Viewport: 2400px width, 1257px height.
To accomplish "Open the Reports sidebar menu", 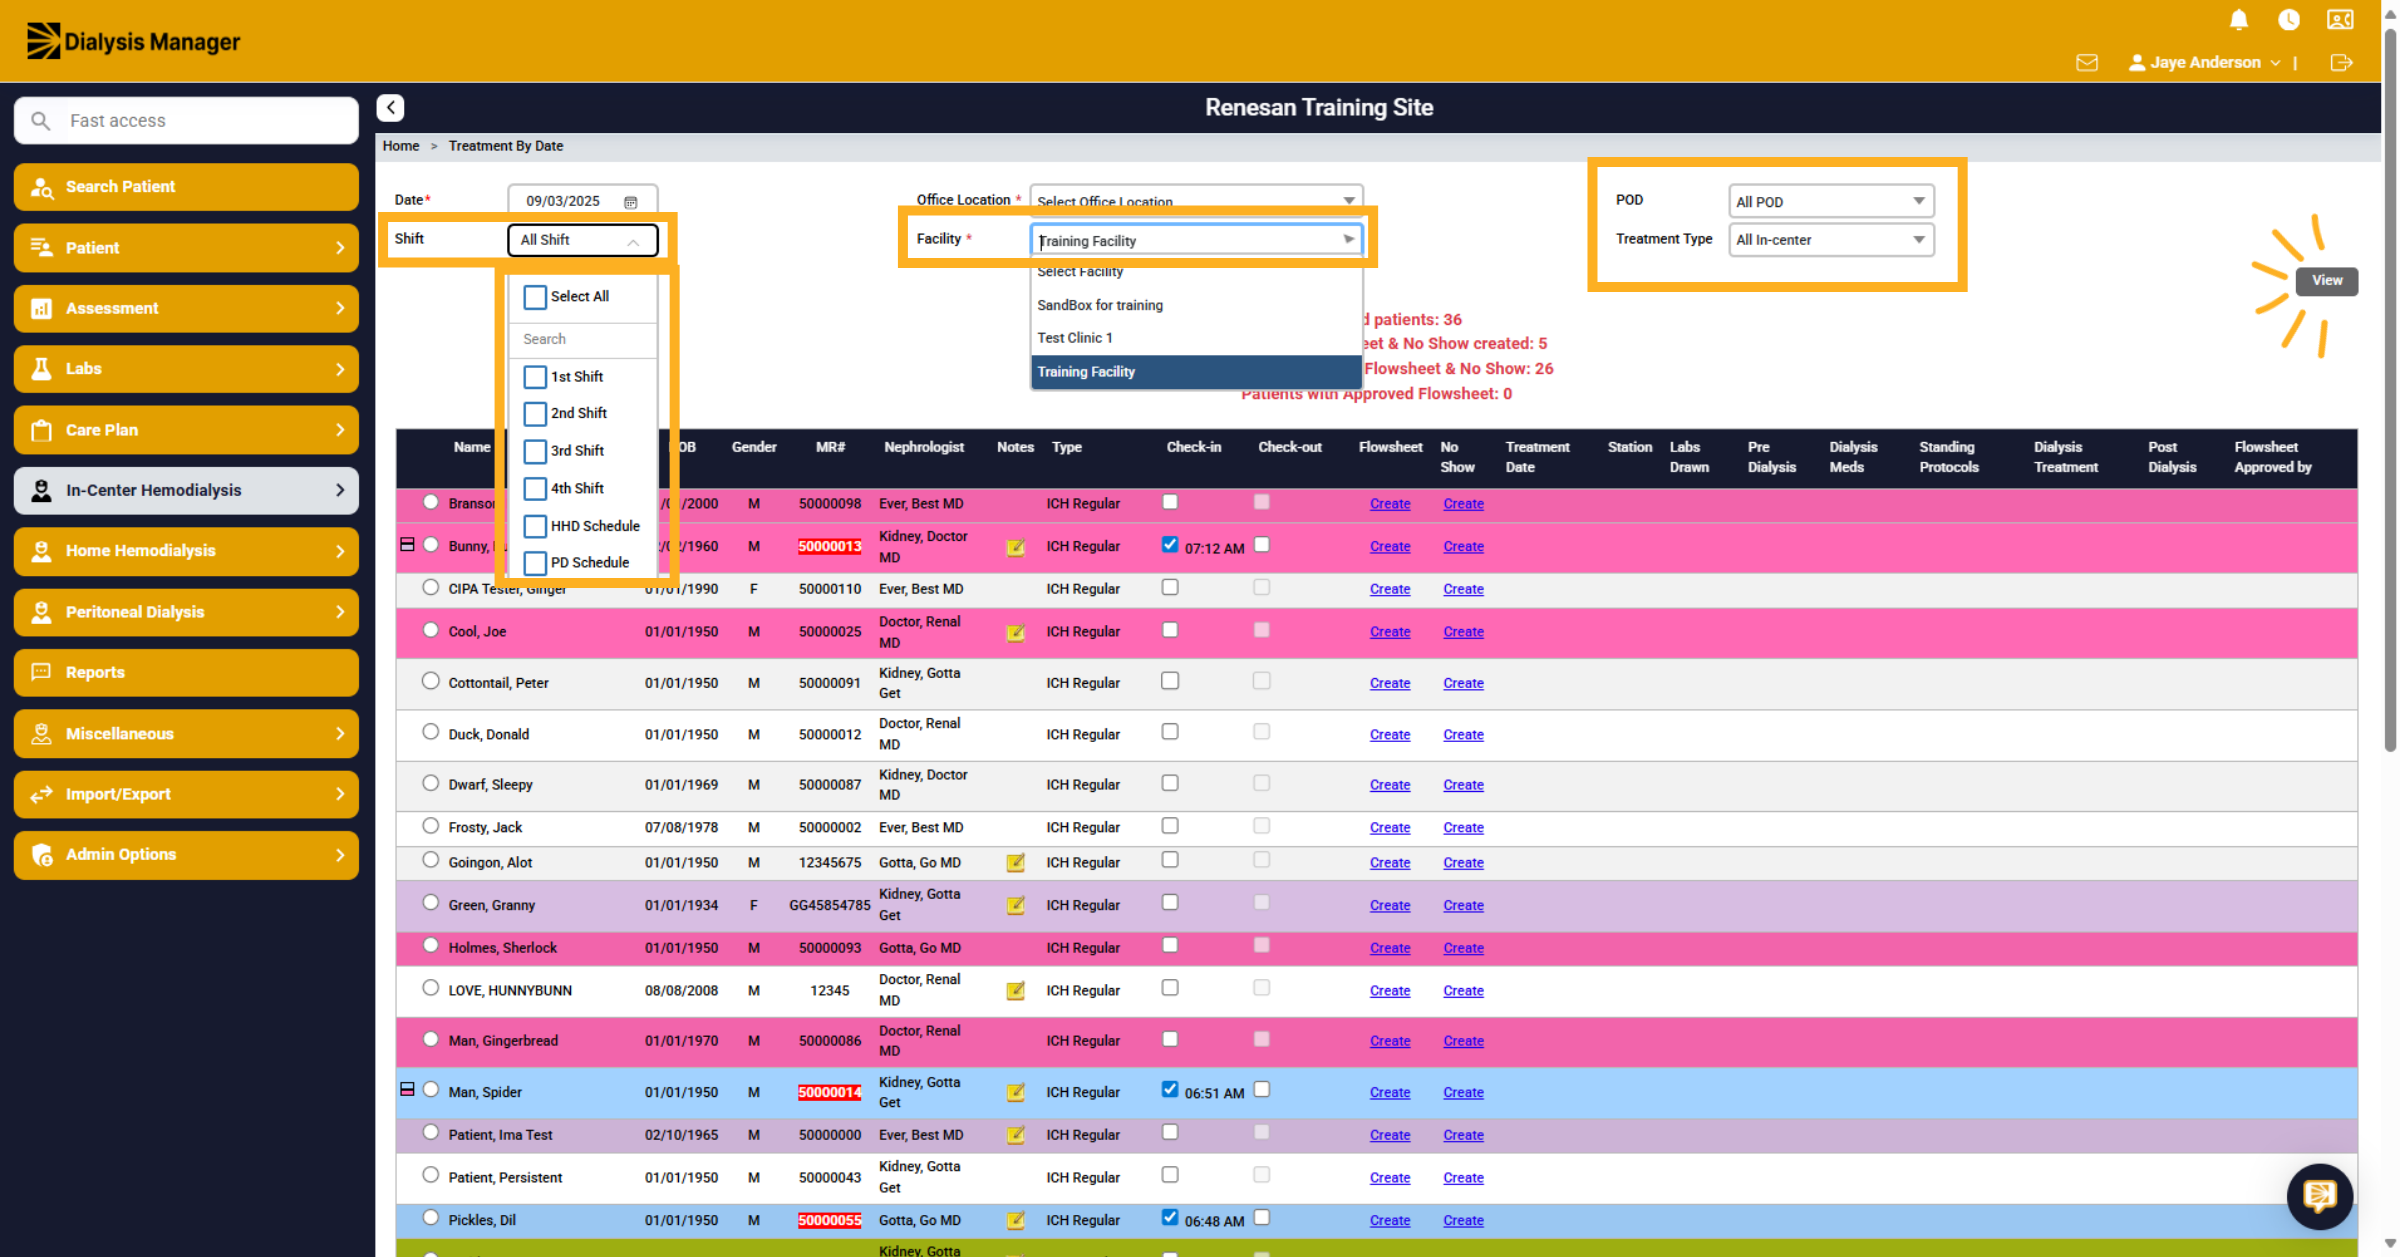I will coord(186,672).
